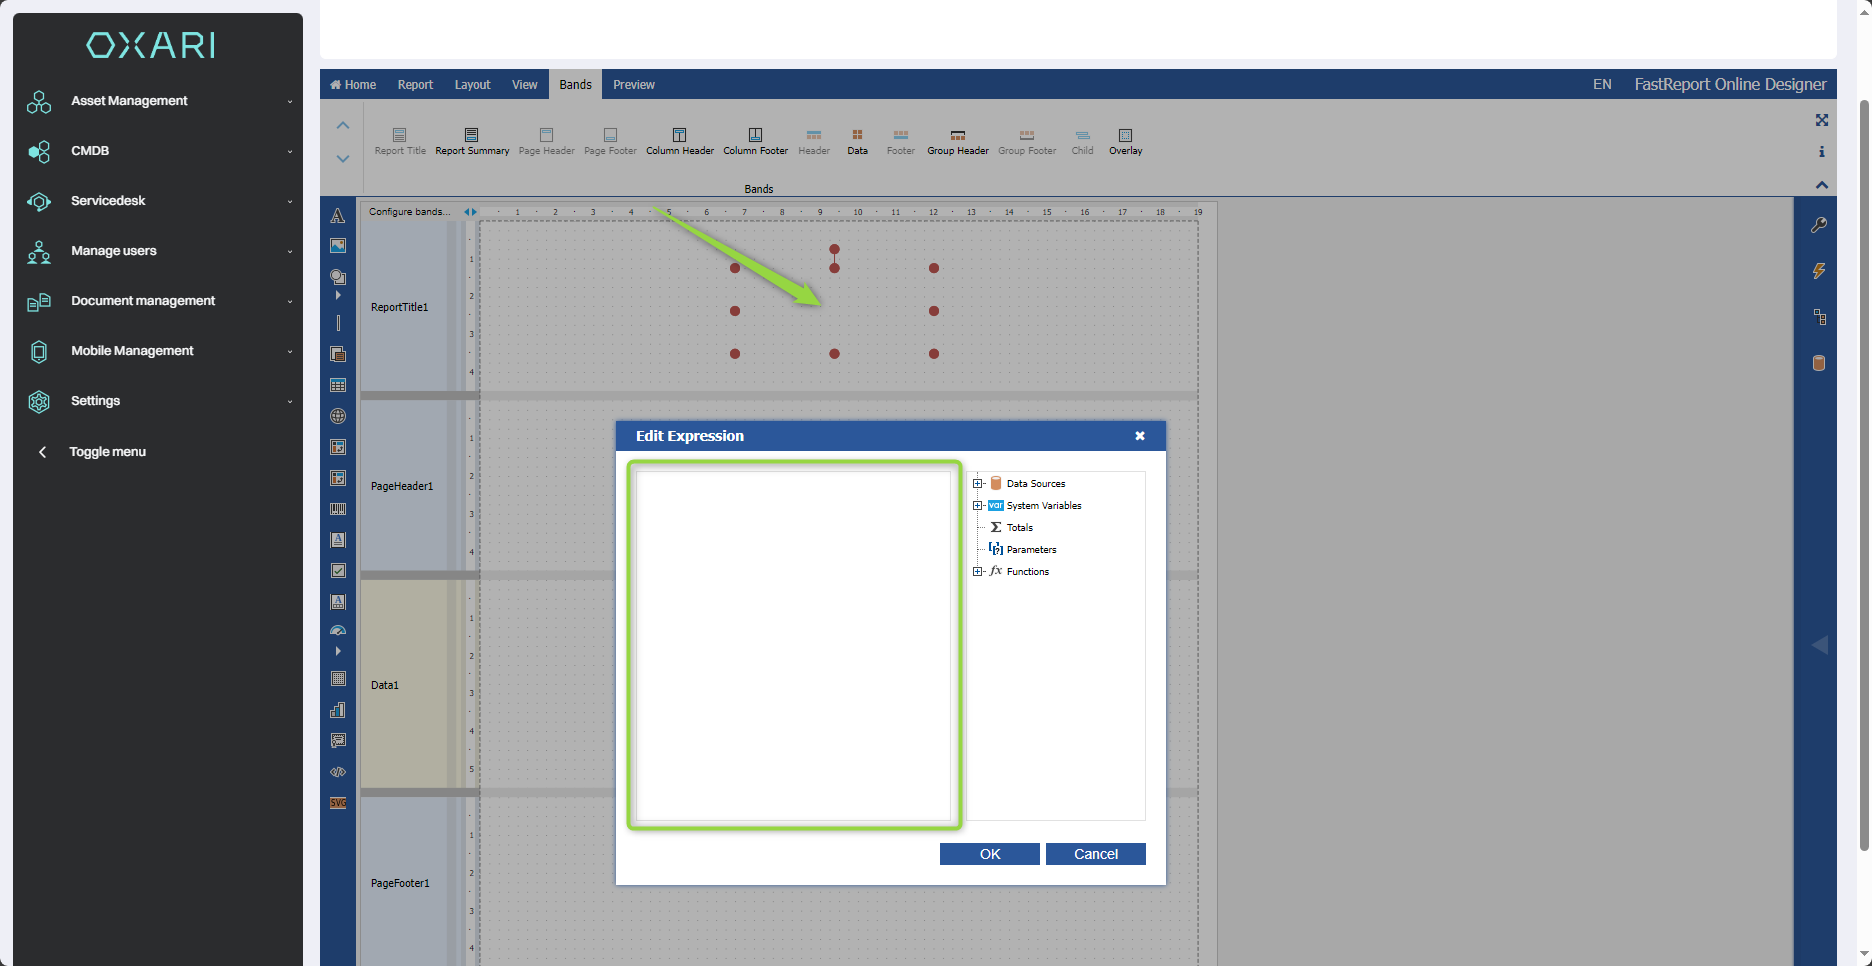The image size is (1872, 966).
Task: Click Toggle menu in the sidebar
Action: tap(107, 452)
